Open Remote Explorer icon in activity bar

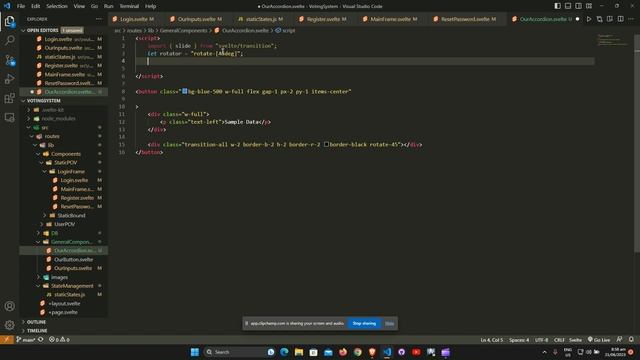click(x=9, y=118)
